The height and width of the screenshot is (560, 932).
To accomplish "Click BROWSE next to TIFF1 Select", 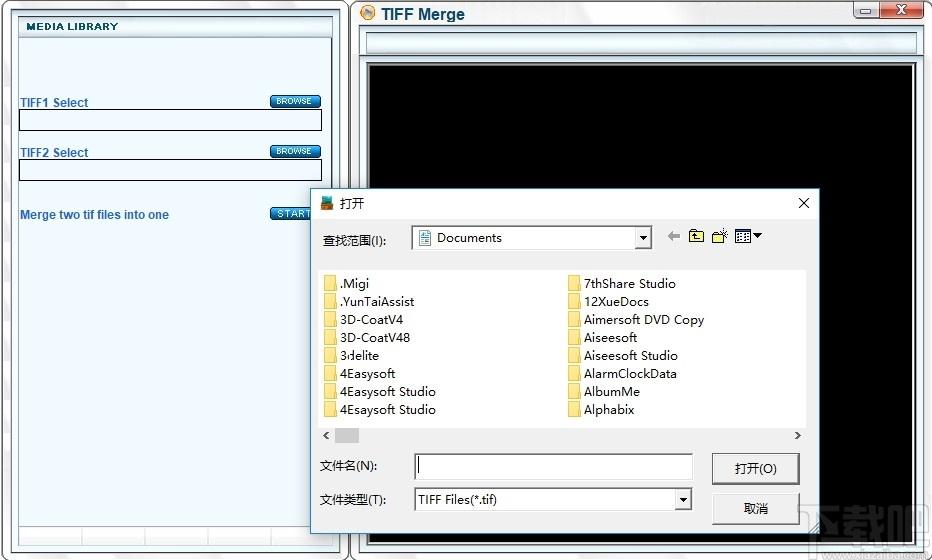I will (295, 101).
